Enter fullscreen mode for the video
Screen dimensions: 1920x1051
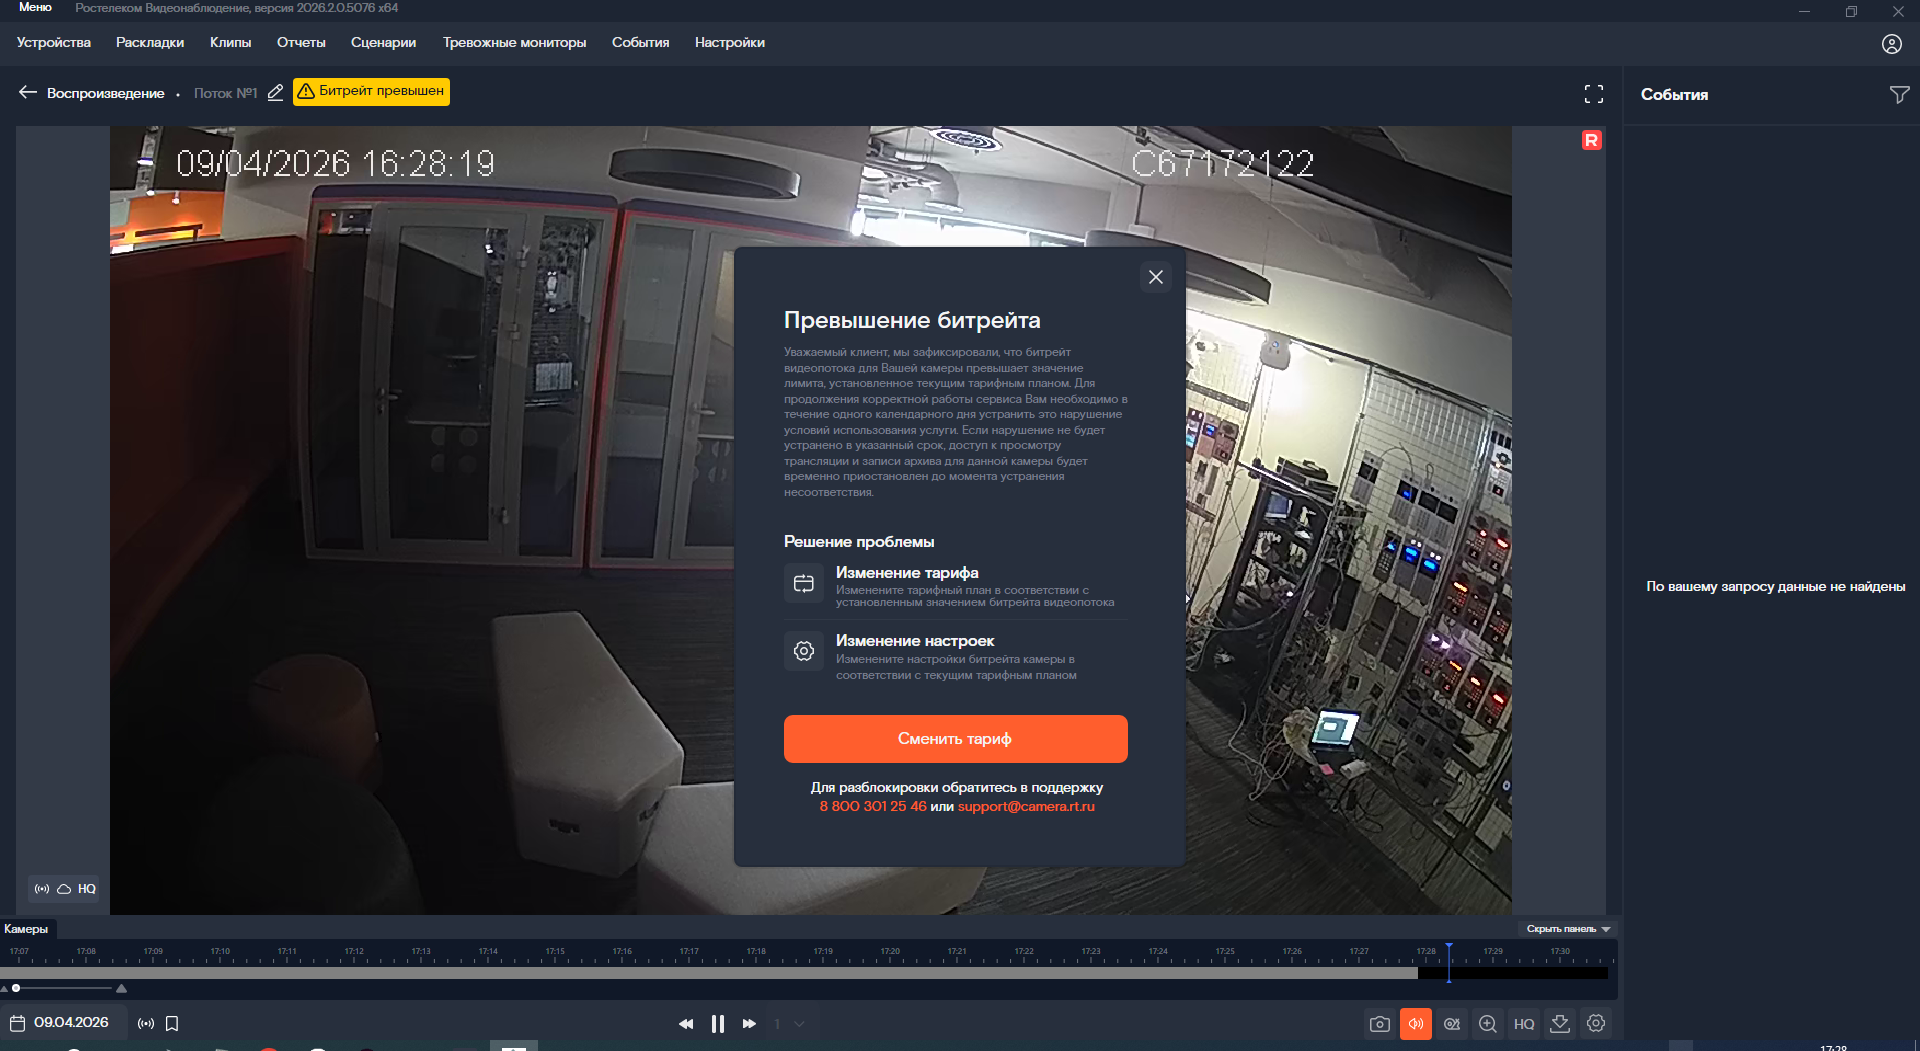coord(1594,92)
